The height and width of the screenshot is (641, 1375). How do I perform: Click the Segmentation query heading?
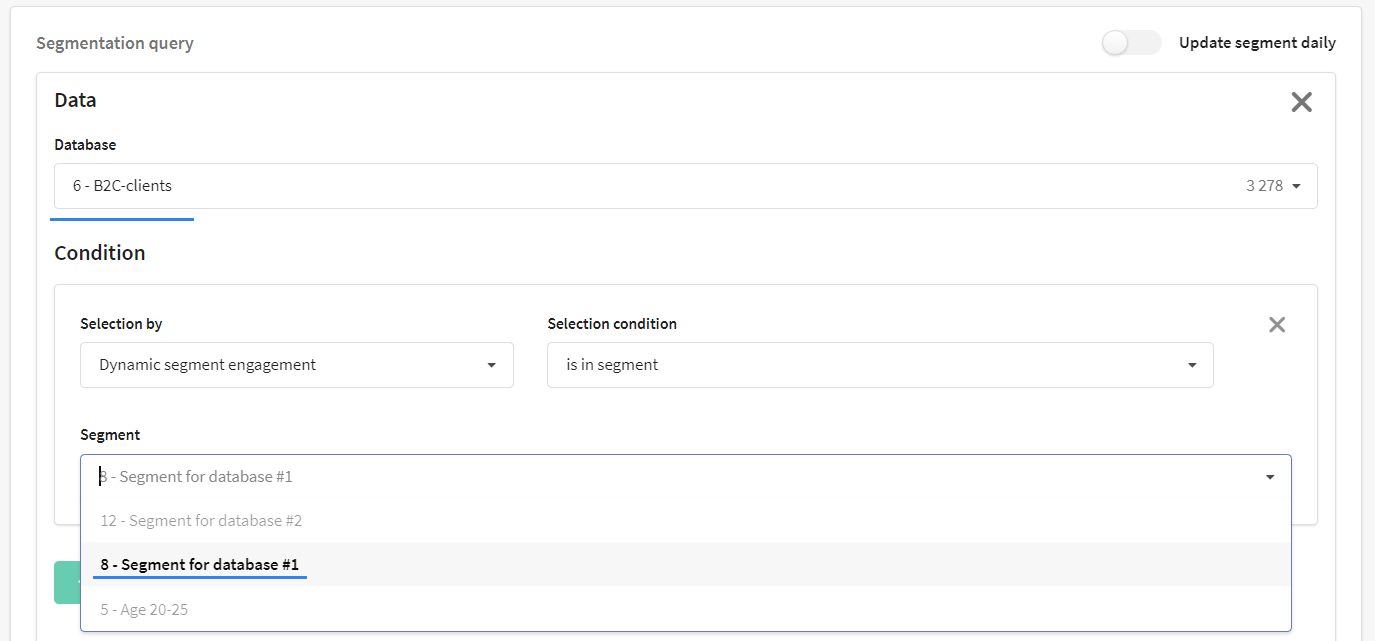tap(115, 43)
